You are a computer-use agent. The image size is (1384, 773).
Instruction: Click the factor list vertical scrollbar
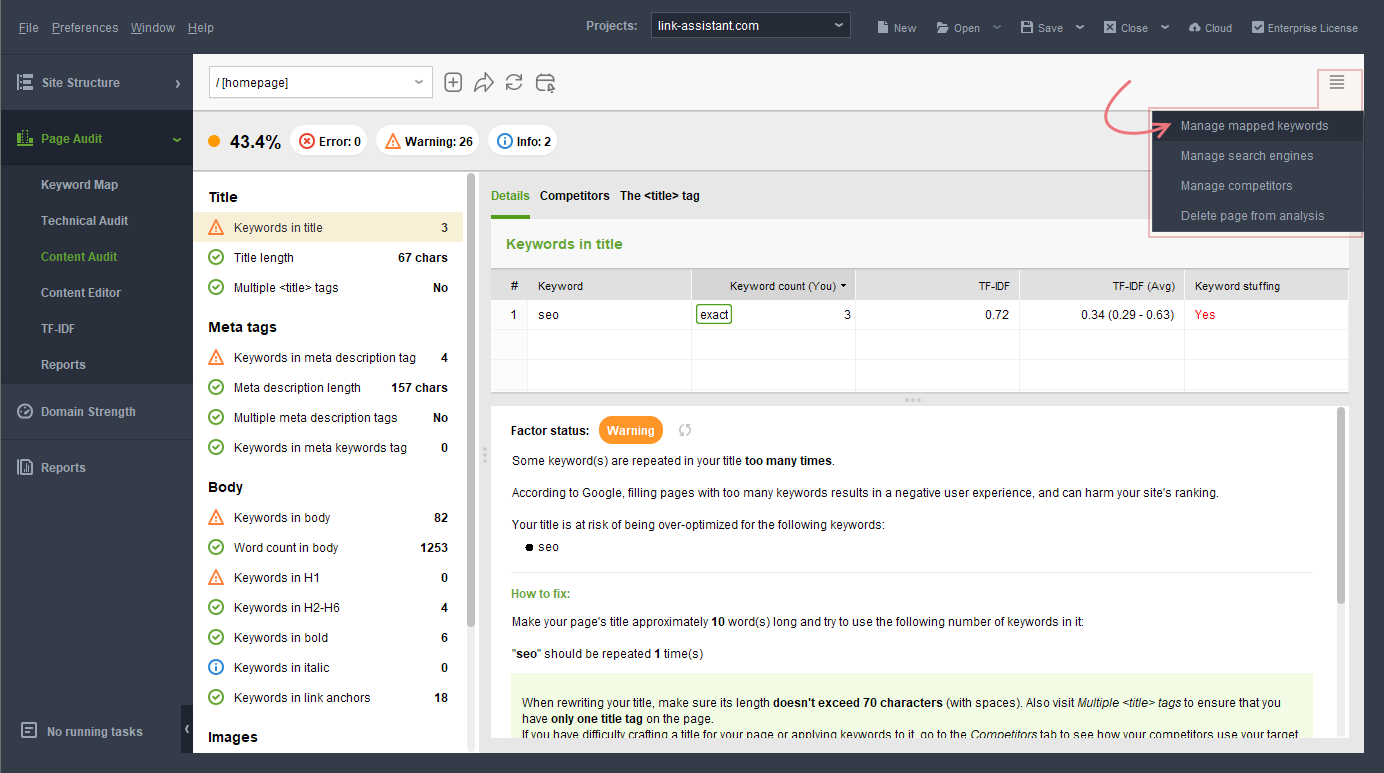(470, 400)
